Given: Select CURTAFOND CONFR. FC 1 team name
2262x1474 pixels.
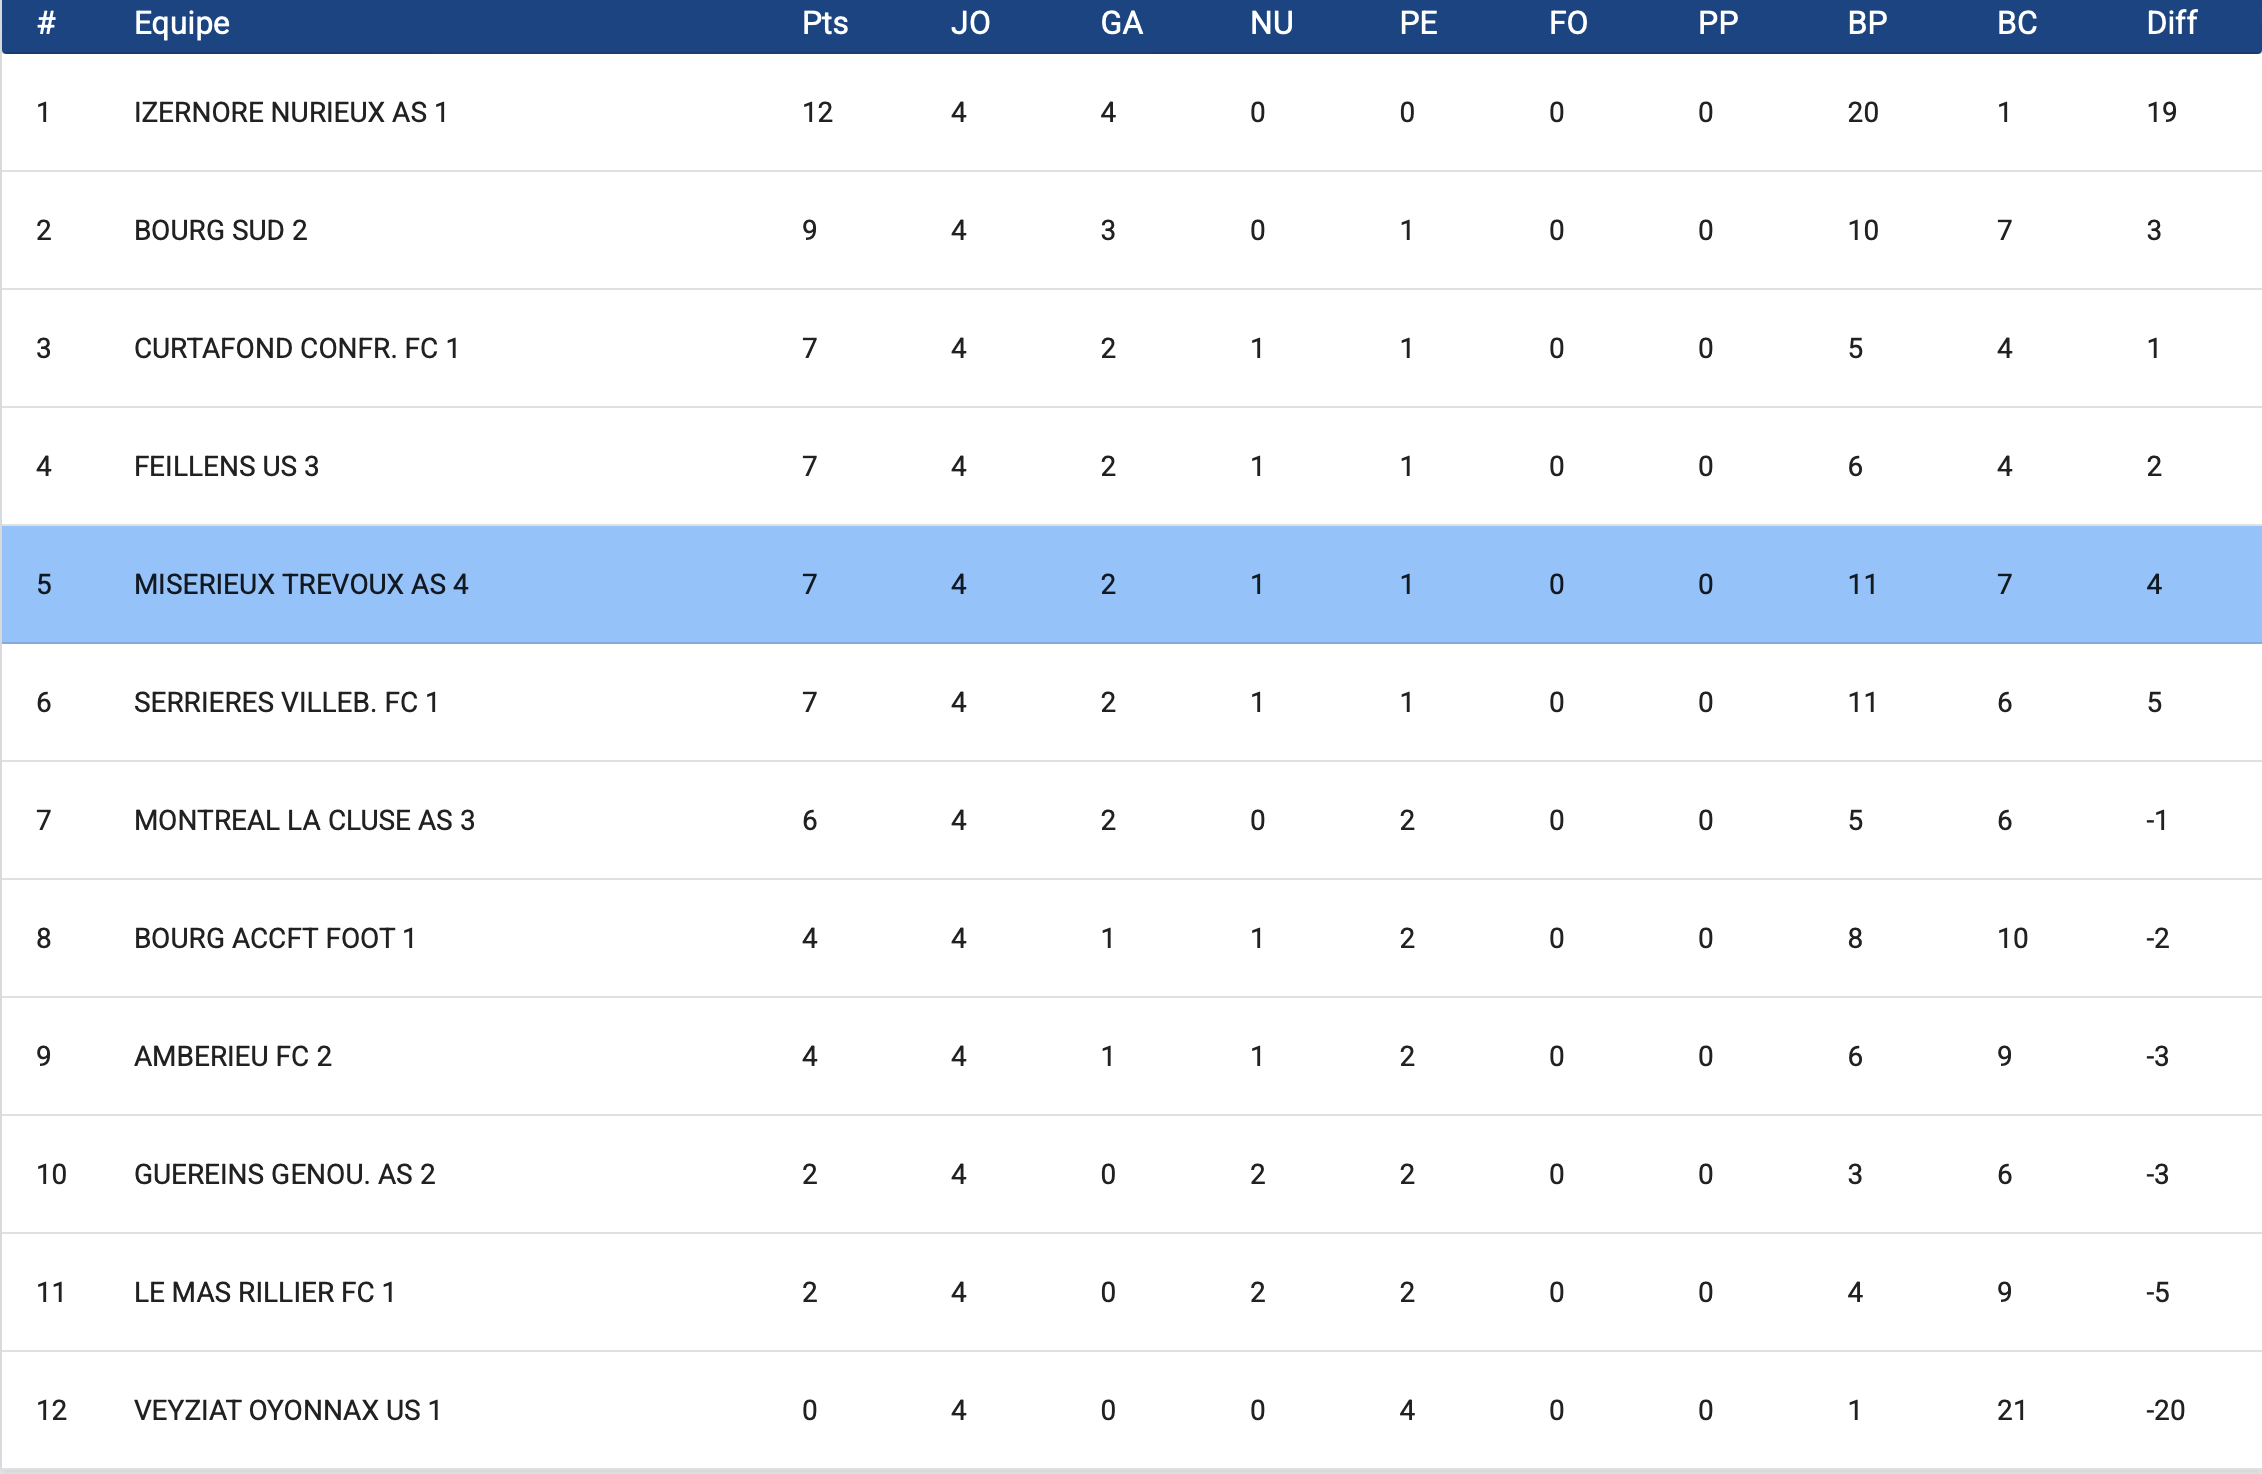Looking at the screenshot, I should click(x=296, y=348).
